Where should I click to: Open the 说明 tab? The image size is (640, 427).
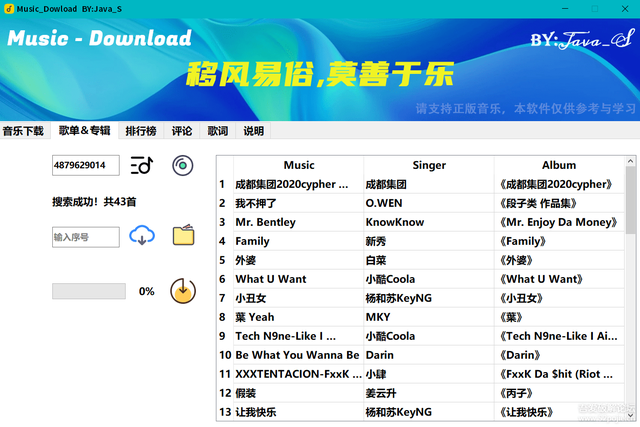pos(253,131)
